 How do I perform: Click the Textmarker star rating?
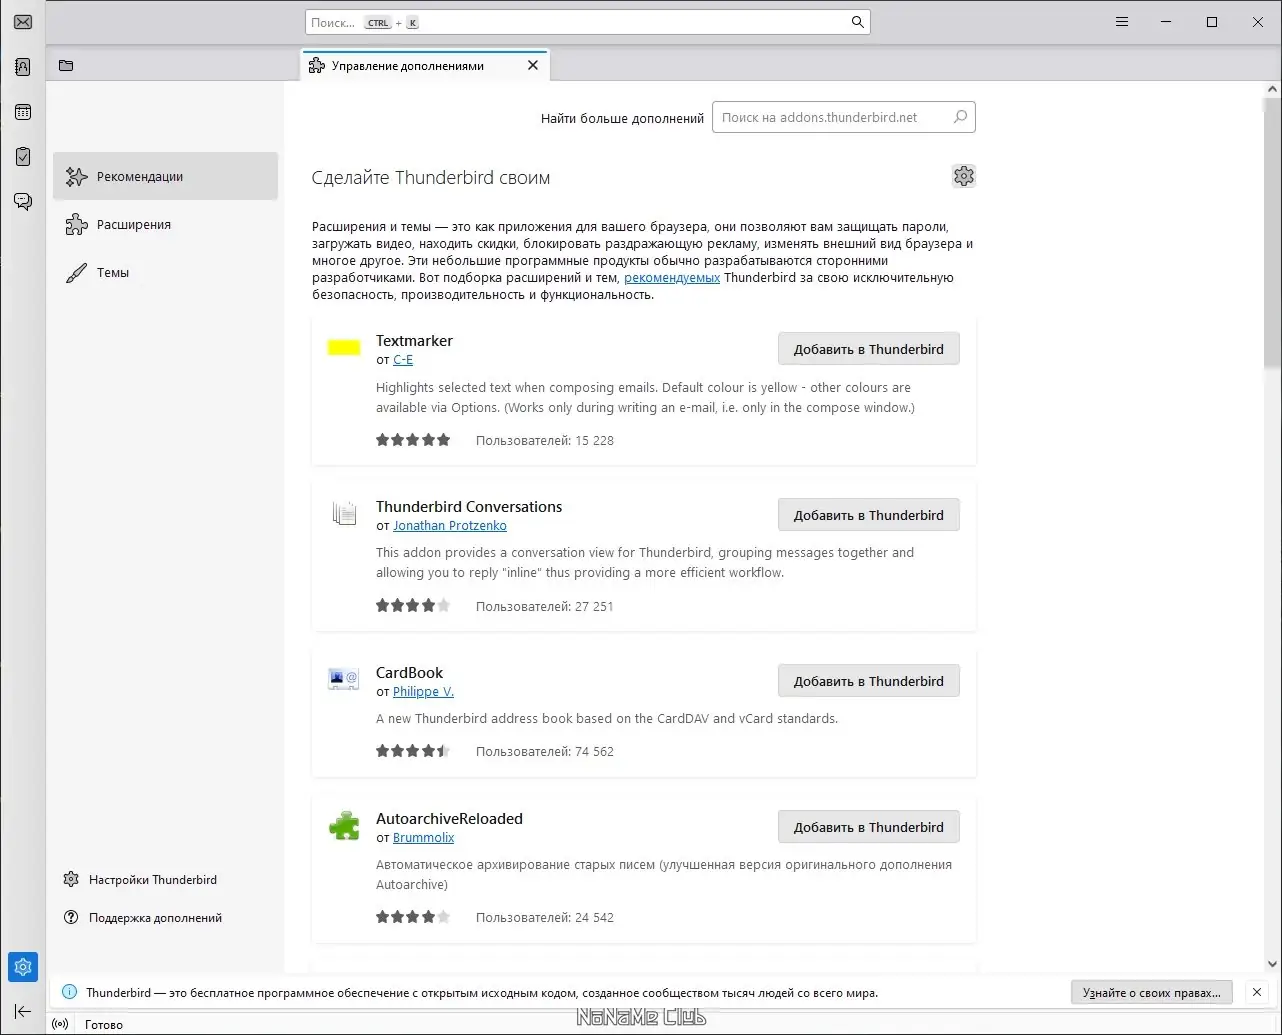(x=413, y=440)
